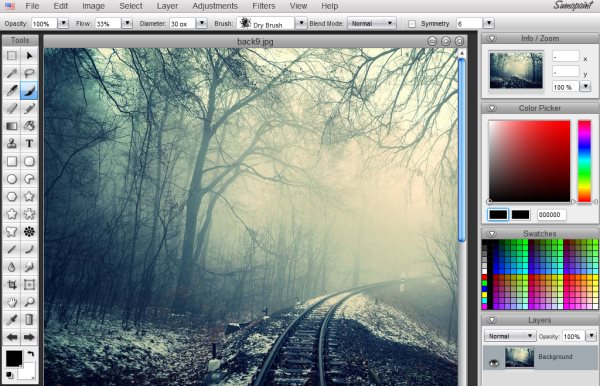Open the Edit menu
Viewport: 600px width, 386px height.
60,6
